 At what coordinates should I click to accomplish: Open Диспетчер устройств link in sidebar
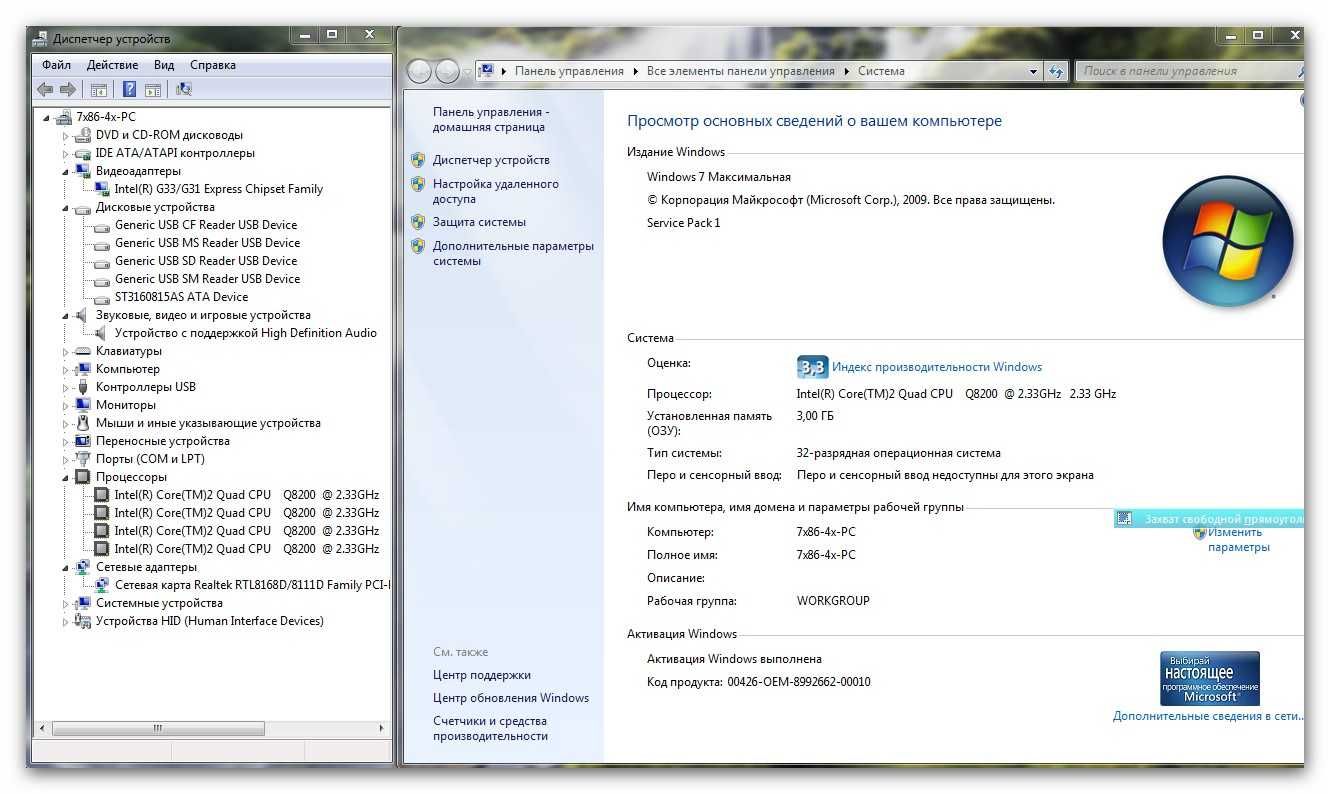click(x=491, y=160)
